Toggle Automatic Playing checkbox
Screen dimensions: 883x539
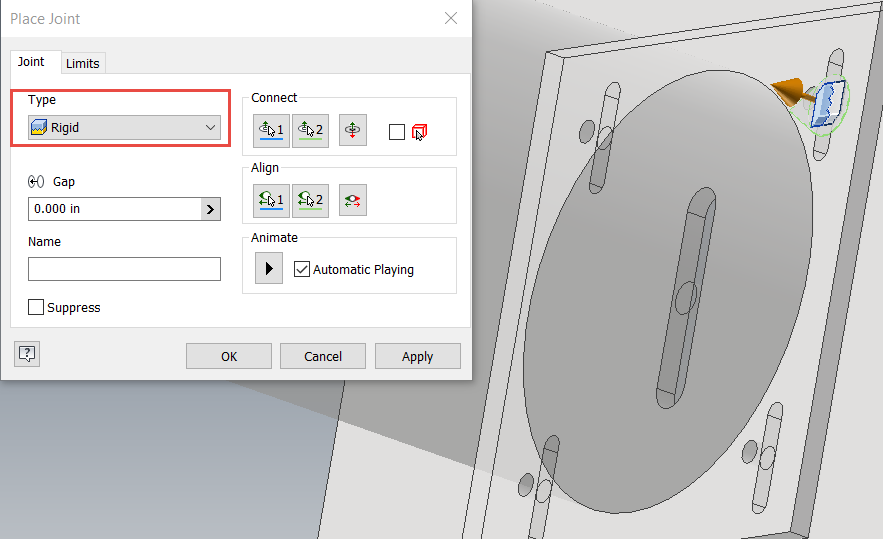click(302, 269)
